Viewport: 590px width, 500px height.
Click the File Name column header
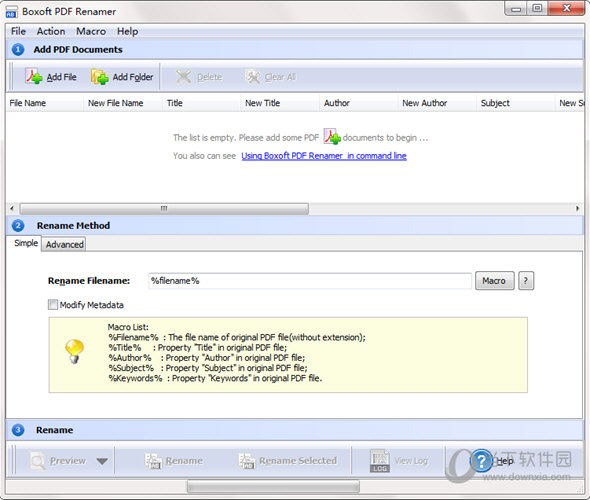(44, 103)
